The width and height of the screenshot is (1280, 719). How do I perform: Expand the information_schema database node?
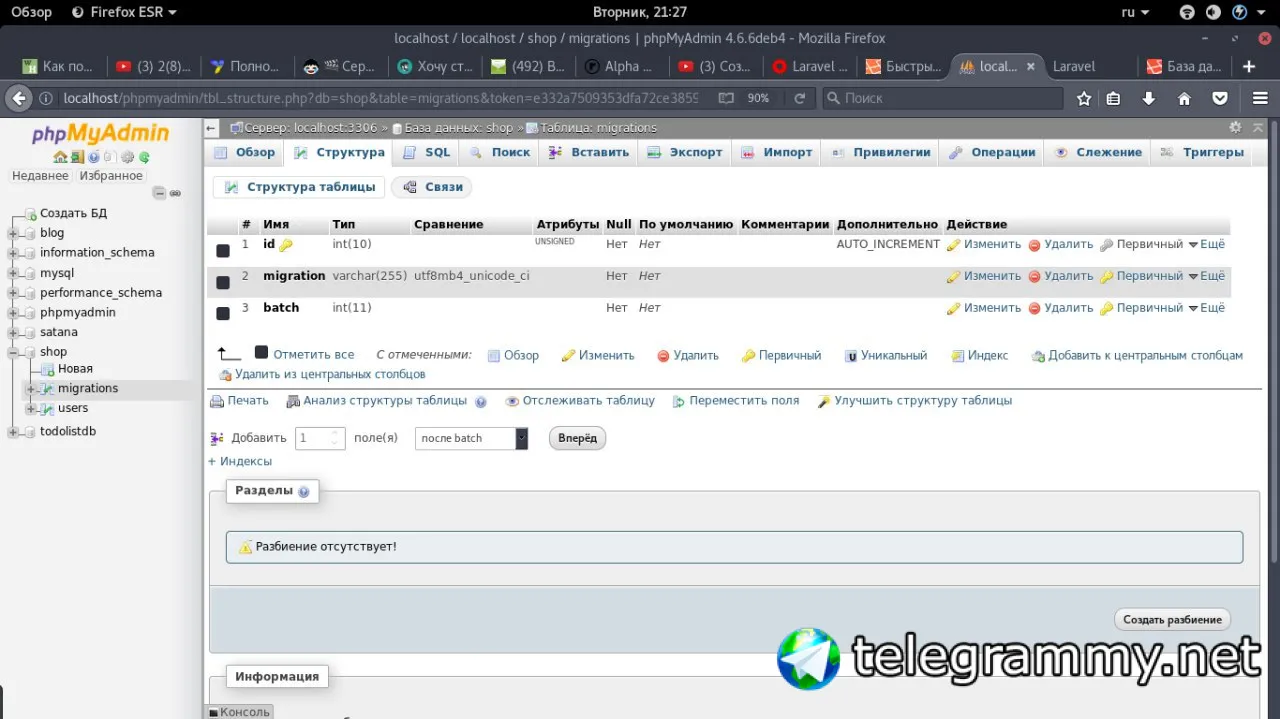click(x=13, y=253)
